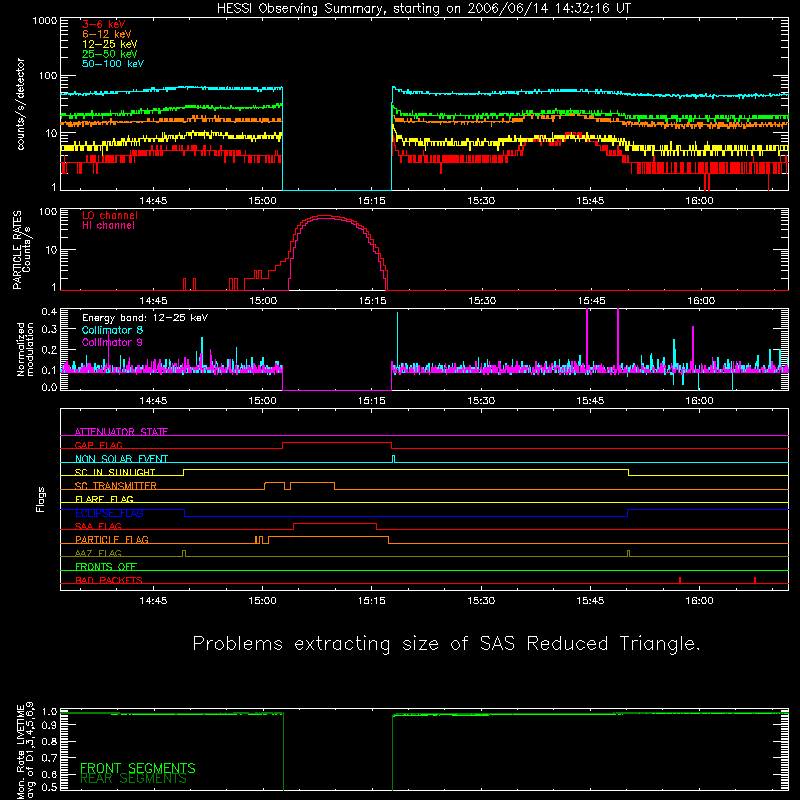The width and height of the screenshot is (800, 800).
Task: Click the NON_SOLAR_EVENT flag label
Action: pyautogui.click(x=121, y=459)
